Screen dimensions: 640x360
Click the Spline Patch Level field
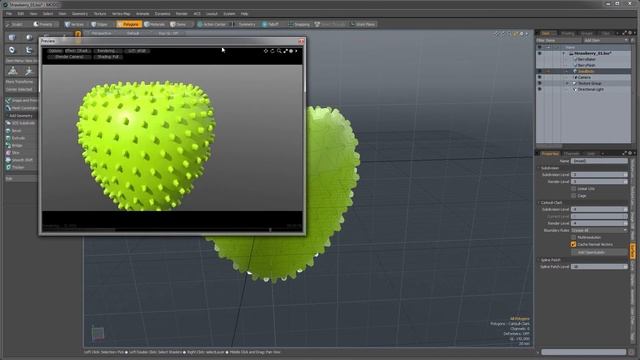point(599,267)
